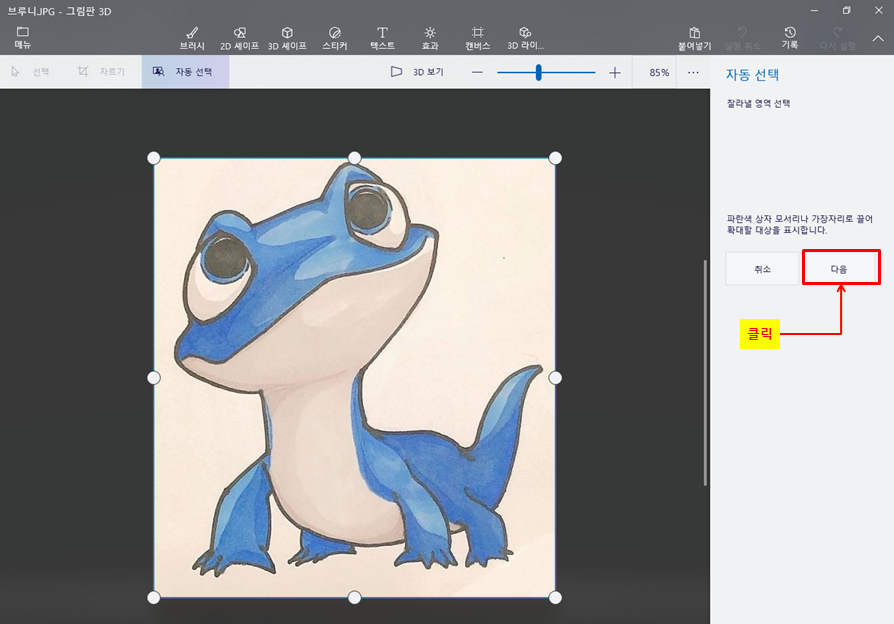
Task: Click the bottom-middle selection edge handle
Action: coord(354,597)
